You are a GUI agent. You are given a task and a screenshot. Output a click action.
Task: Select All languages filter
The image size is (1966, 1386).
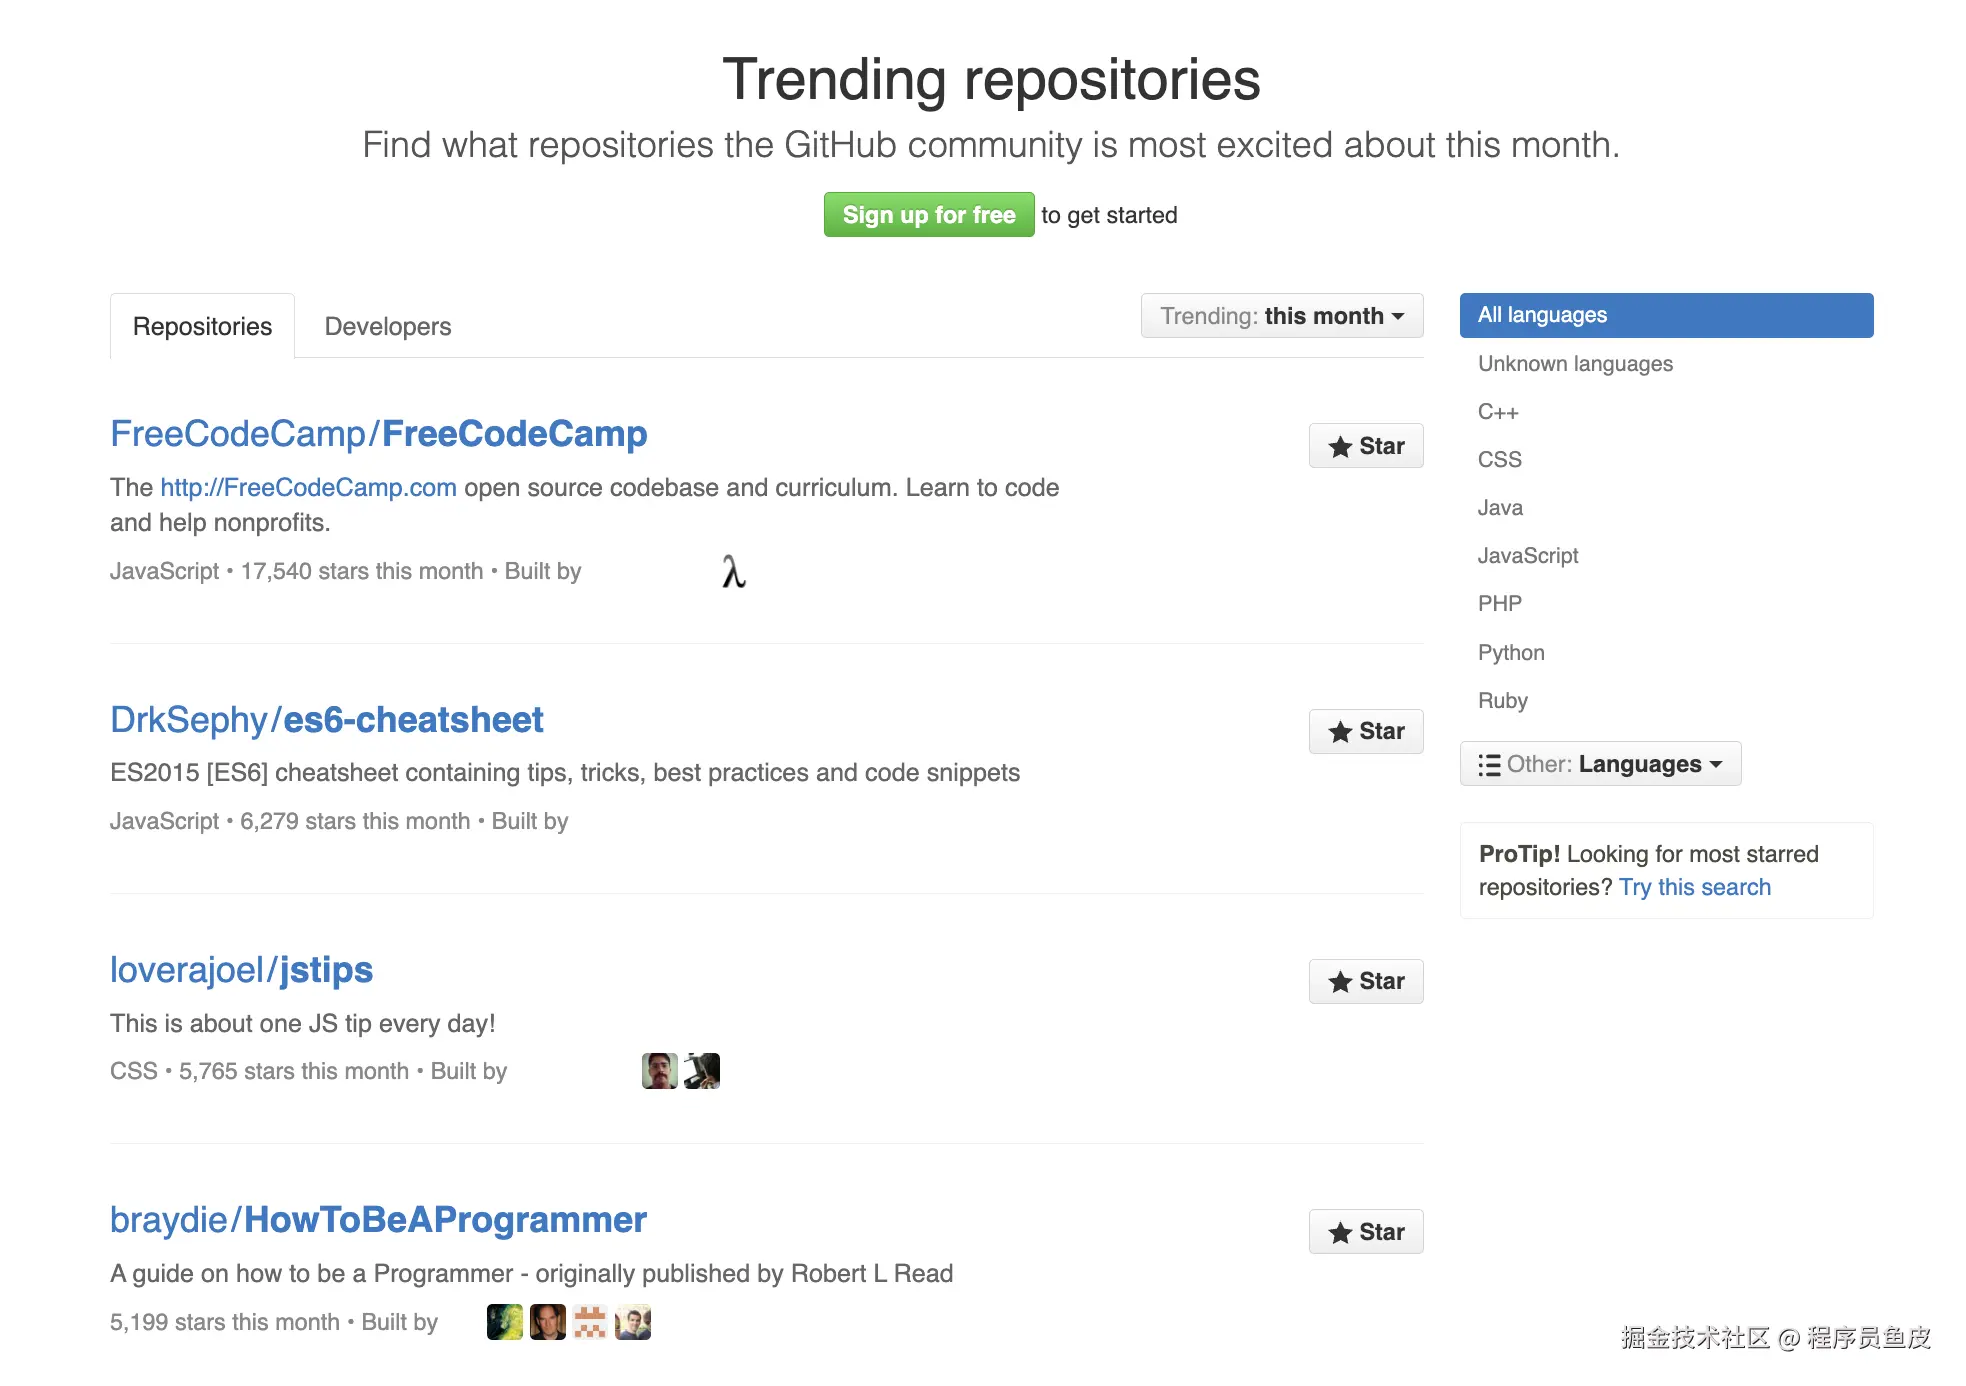[x=1666, y=315]
